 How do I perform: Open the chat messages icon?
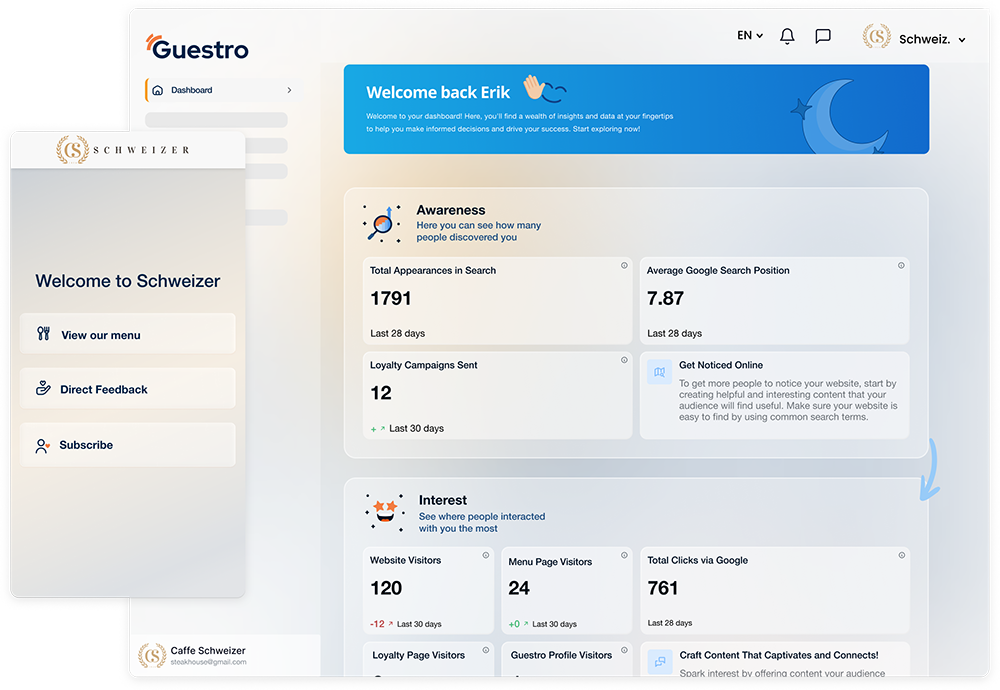click(823, 36)
